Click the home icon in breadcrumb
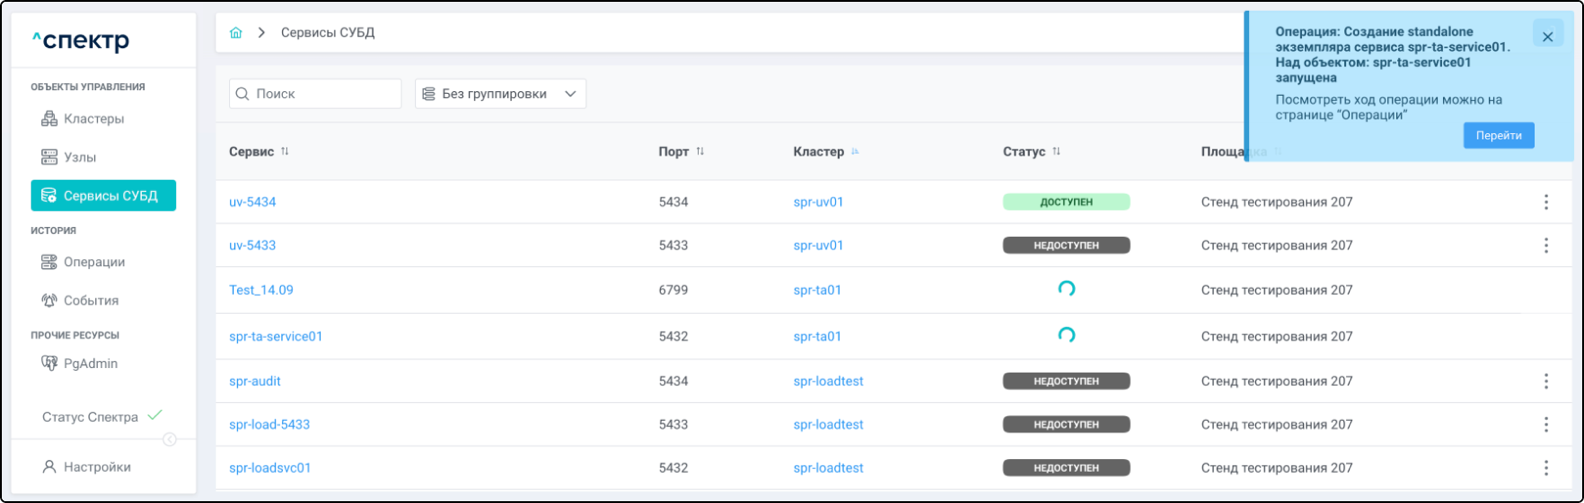Image resolution: width=1584 pixels, height=503 pixels. click(236, 33)
